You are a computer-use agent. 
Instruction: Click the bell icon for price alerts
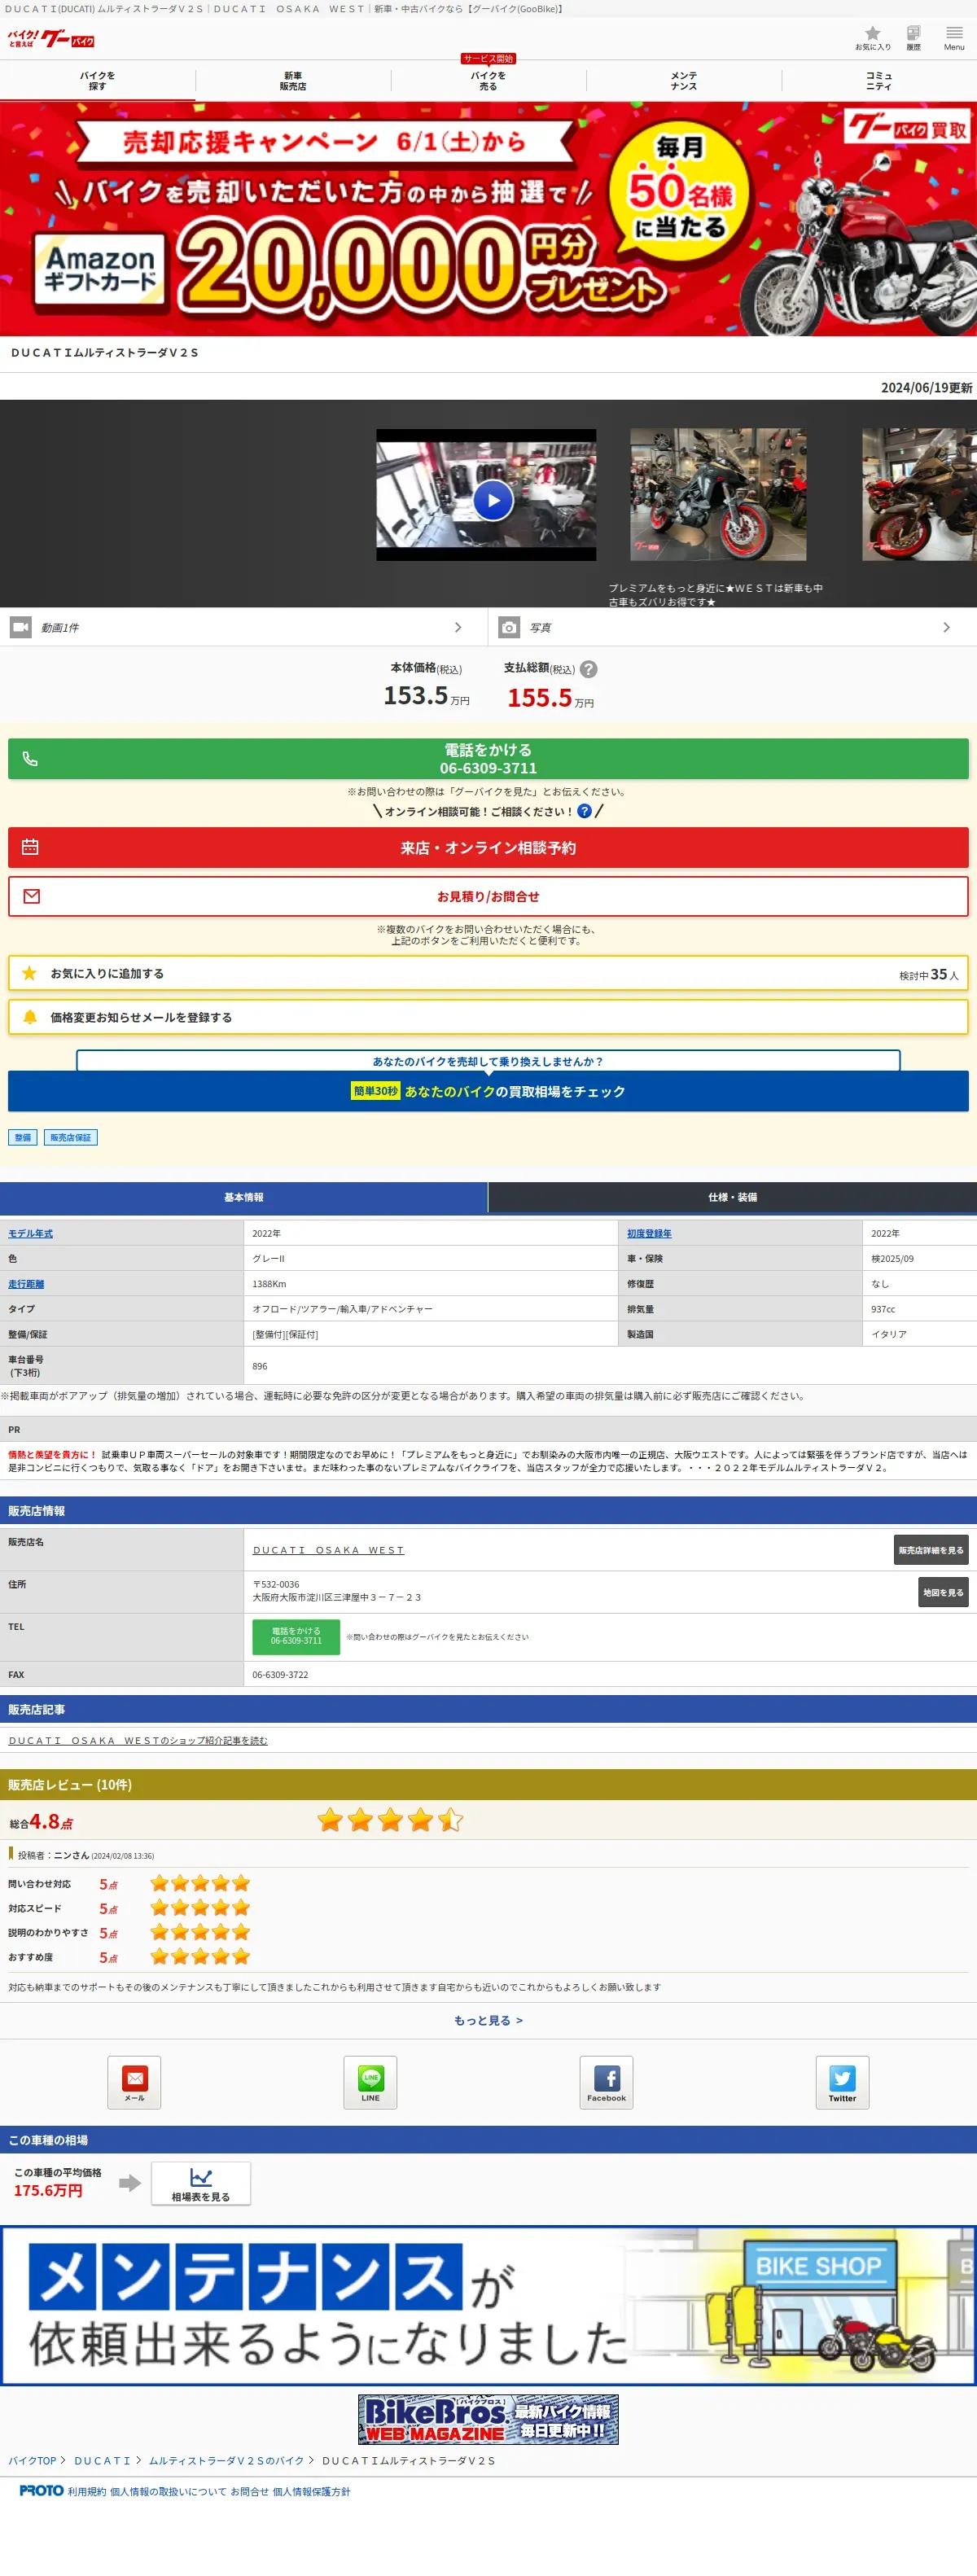(30, 1017)
